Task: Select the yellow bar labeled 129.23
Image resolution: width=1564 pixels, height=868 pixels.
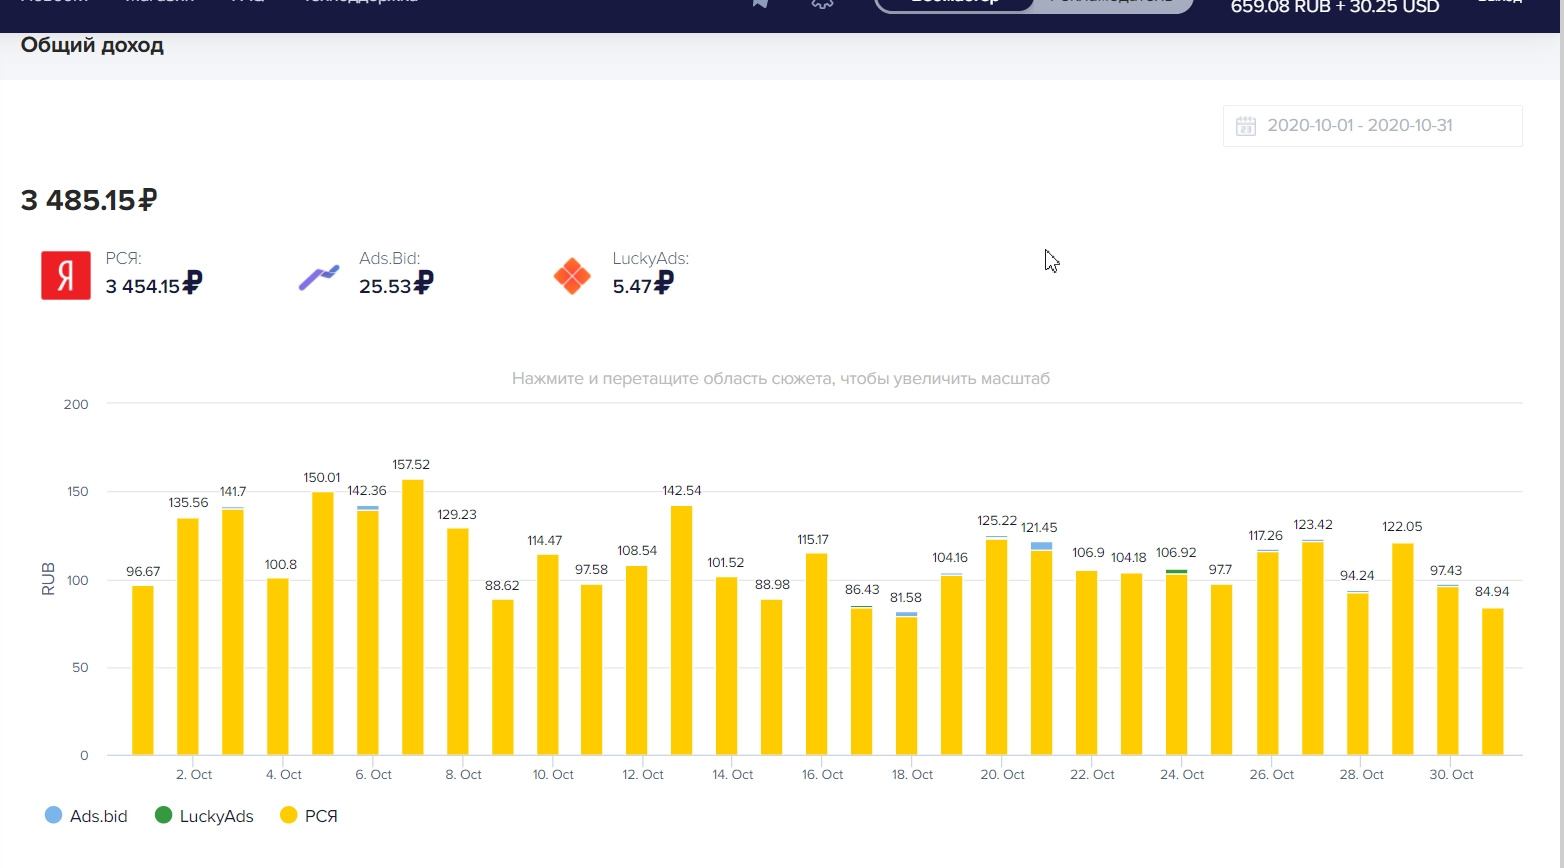Action: 458,641
